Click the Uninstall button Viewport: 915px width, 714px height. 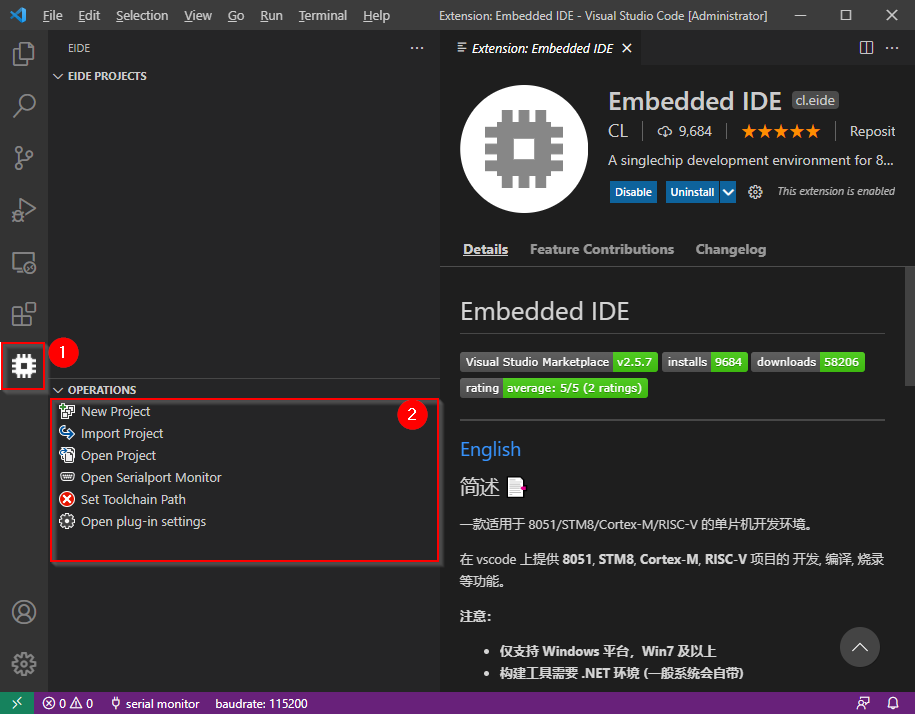point(692,192)
